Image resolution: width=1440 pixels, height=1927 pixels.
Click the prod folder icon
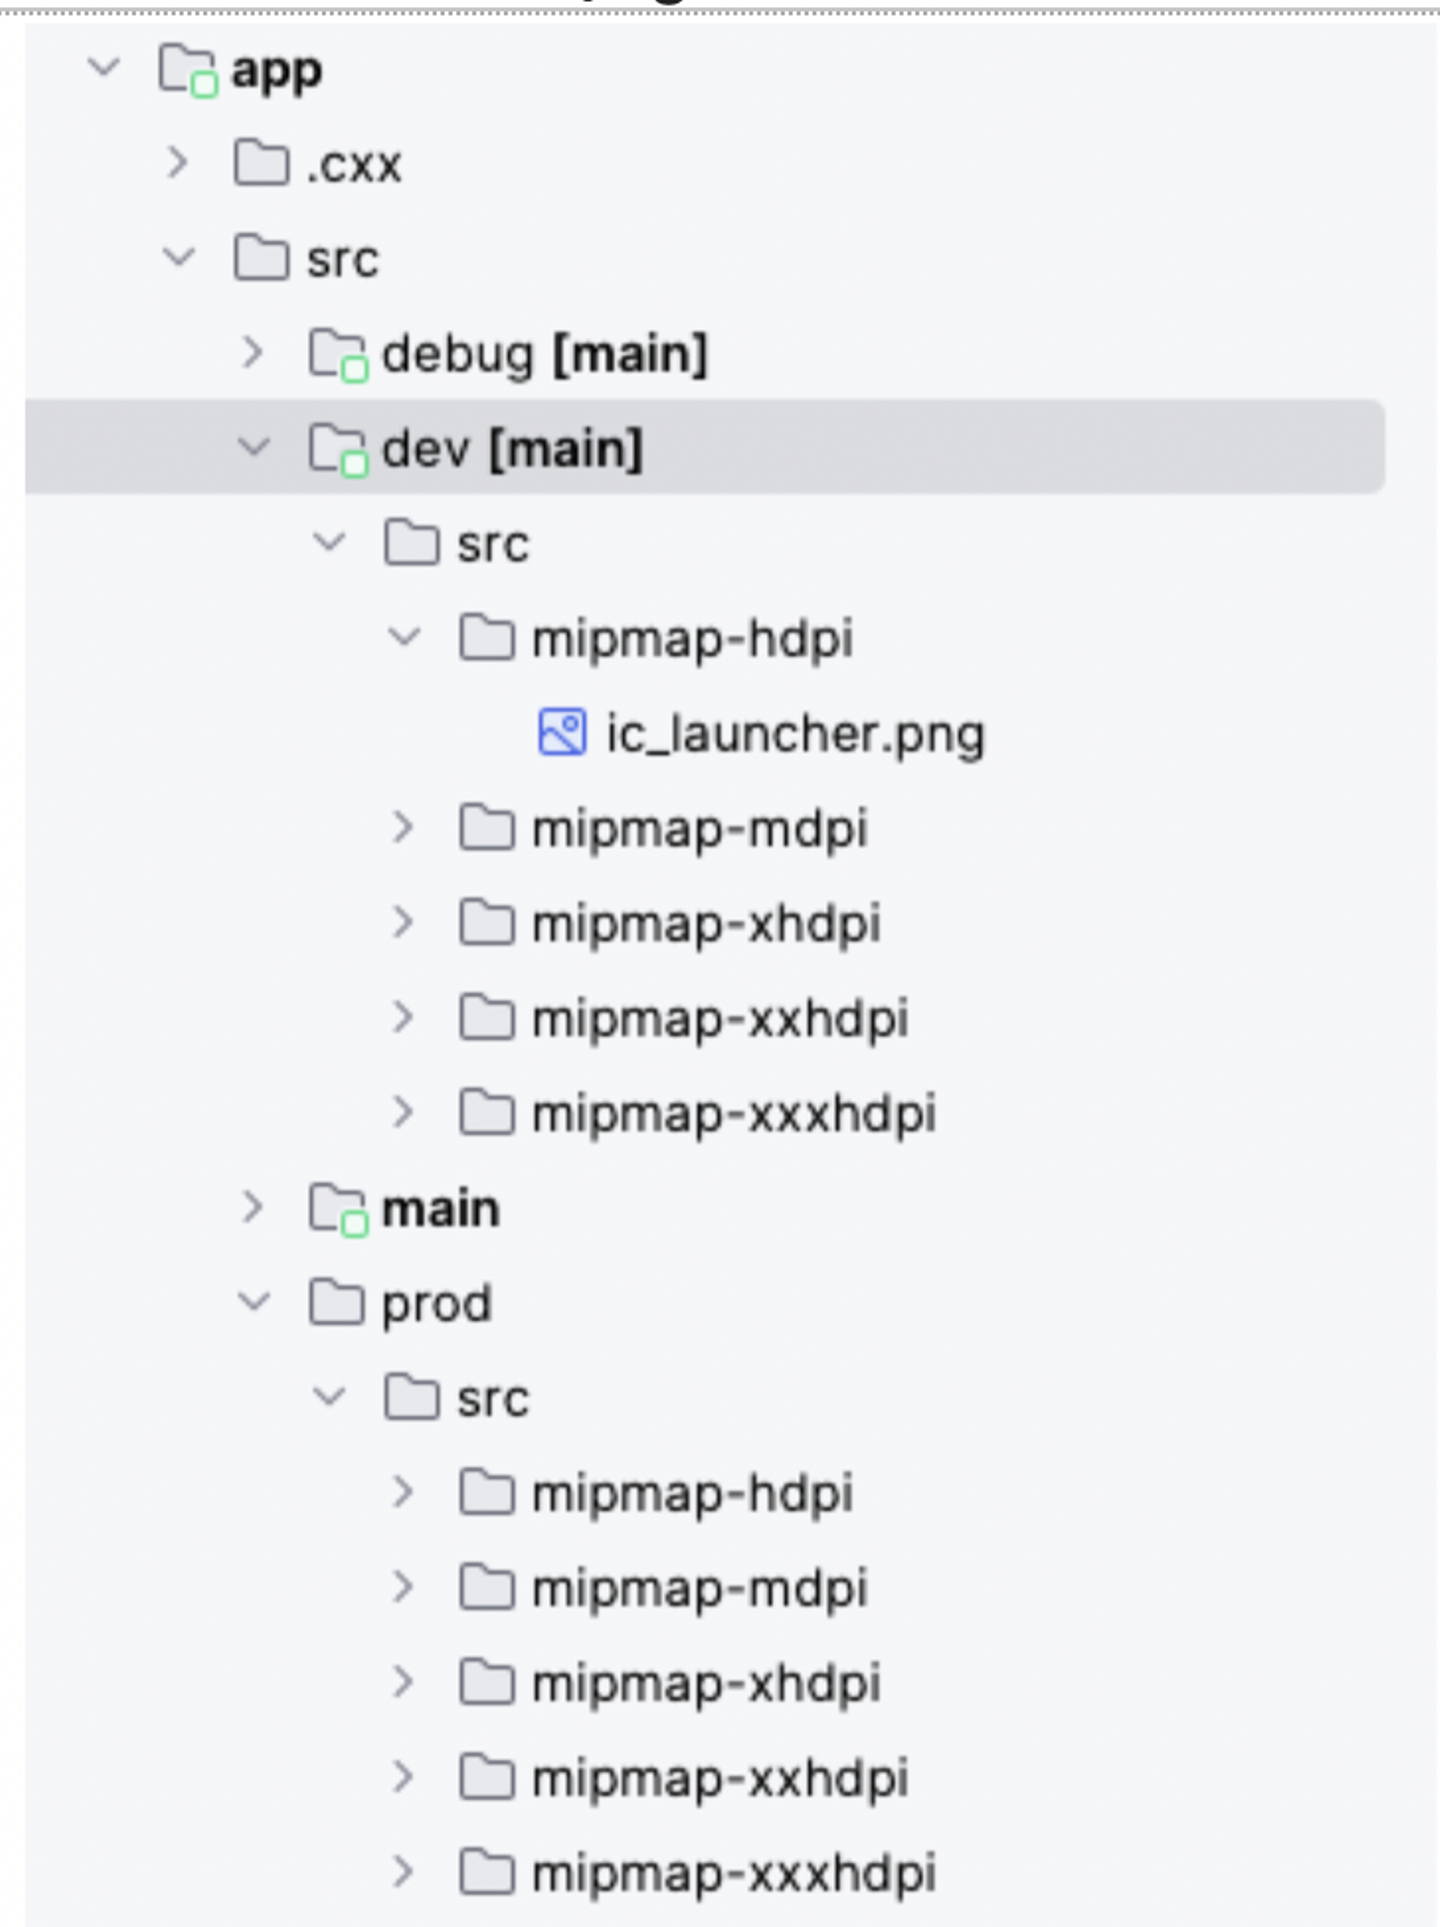[x=336, y=1303]
